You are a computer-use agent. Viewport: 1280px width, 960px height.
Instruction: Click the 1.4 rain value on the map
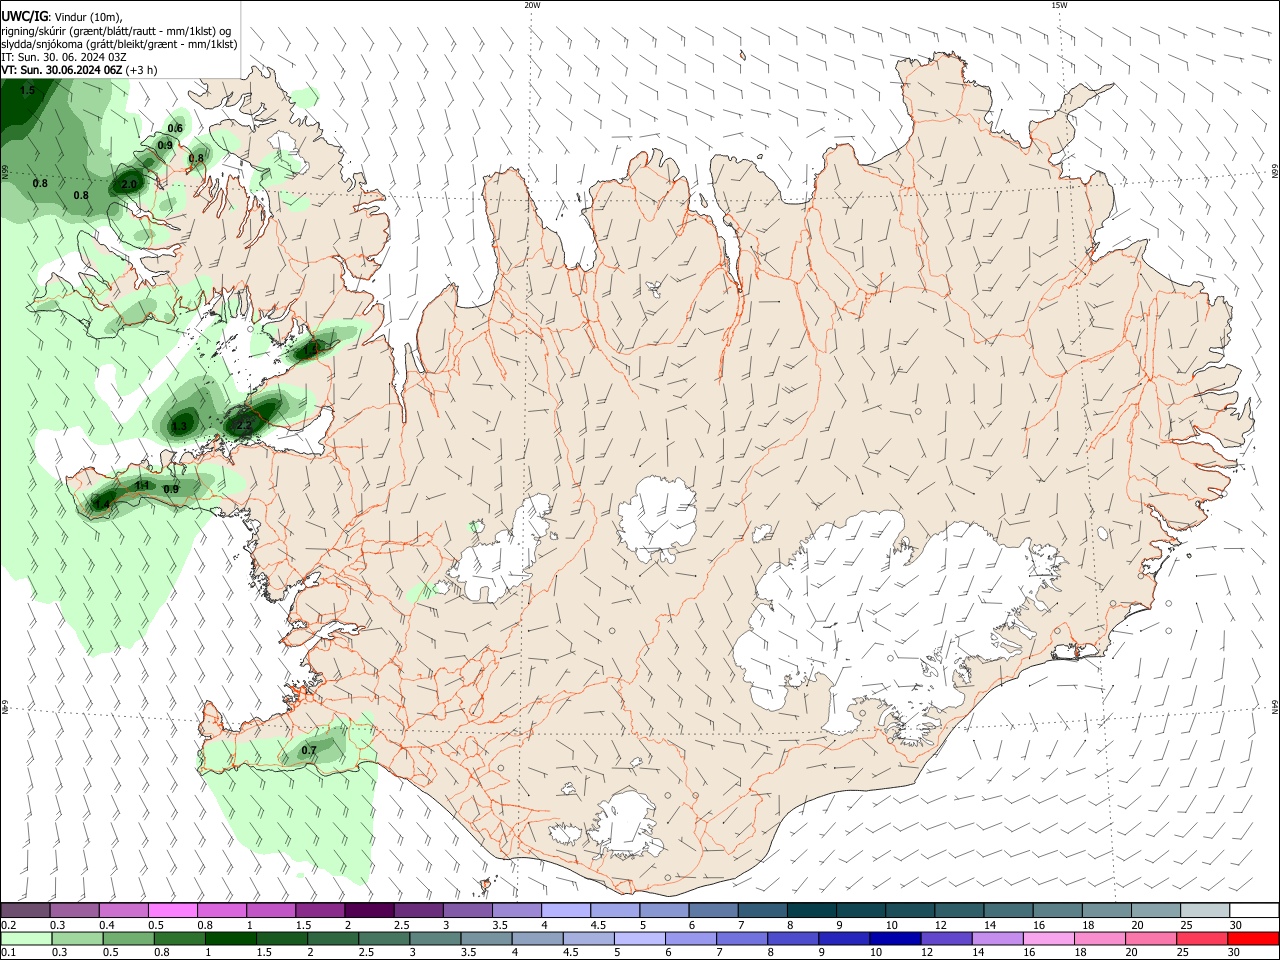[101, 505]
